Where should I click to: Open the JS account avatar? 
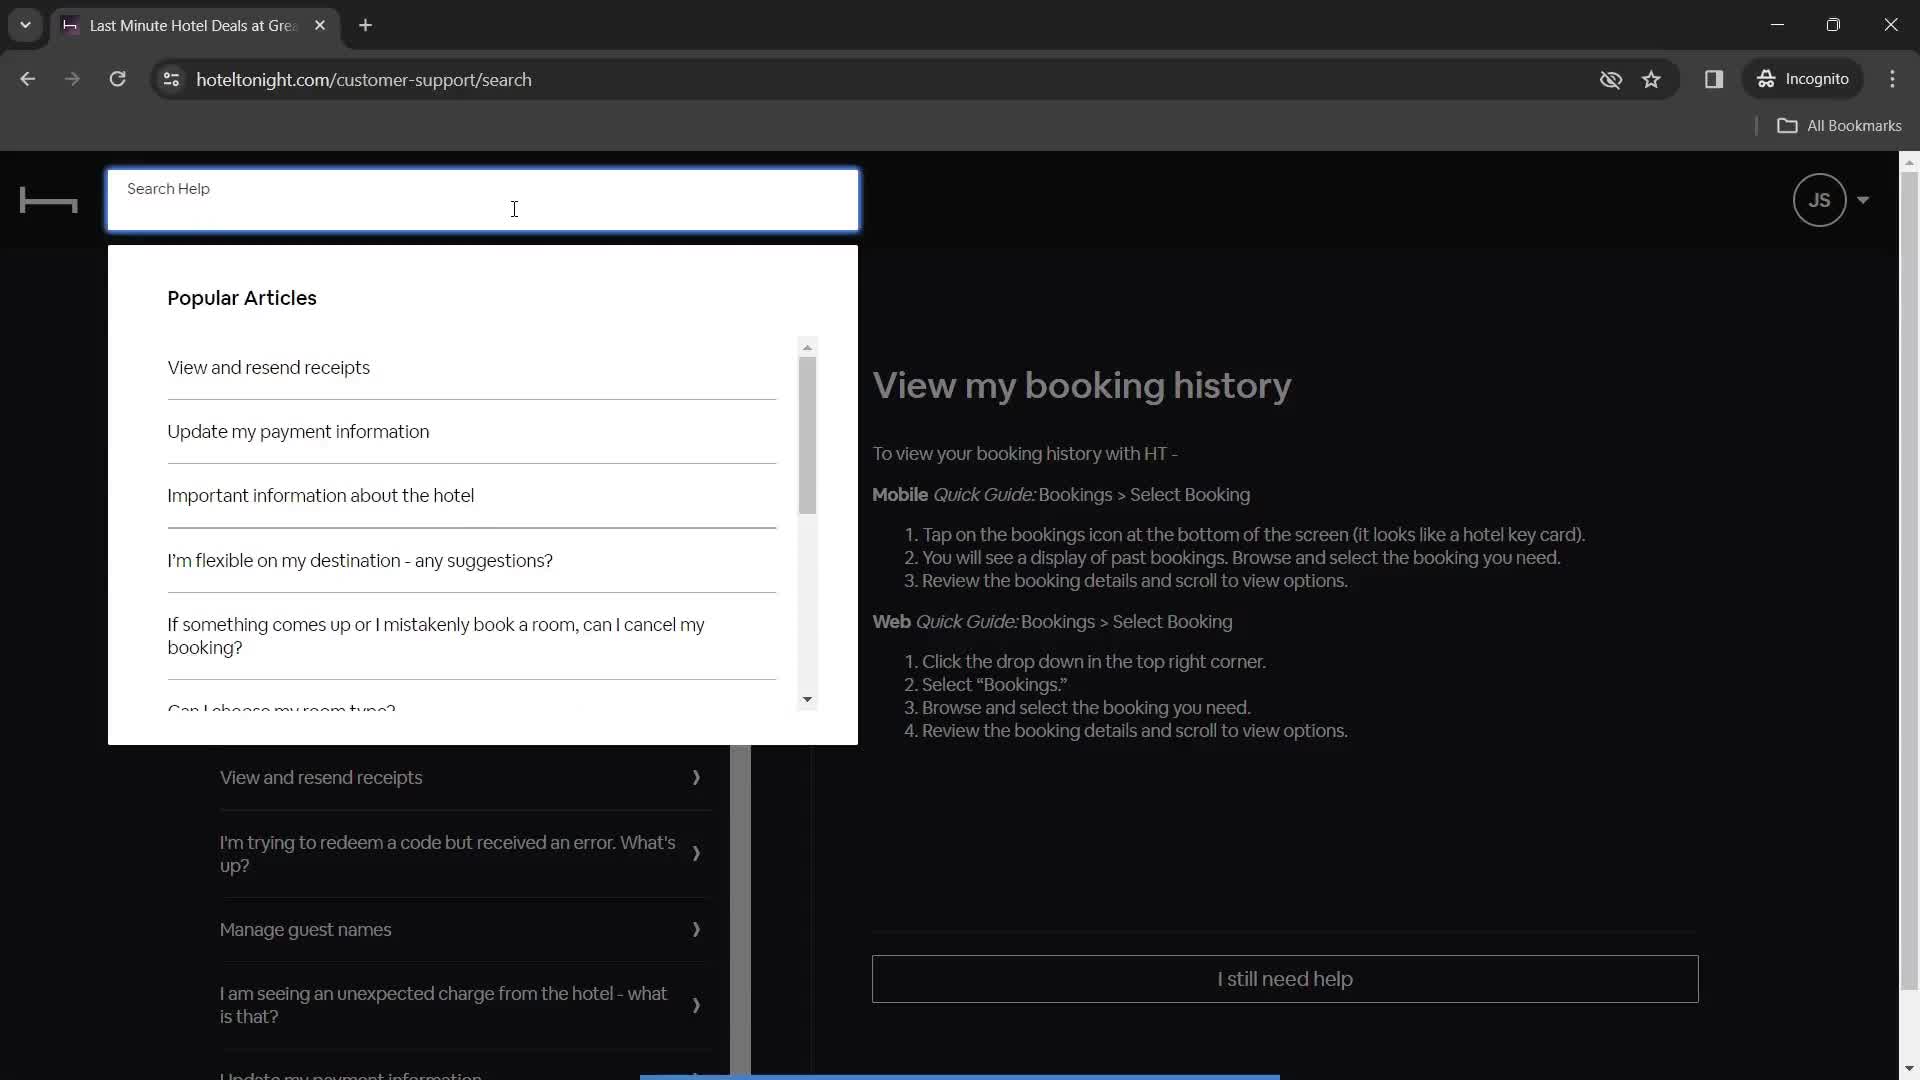[1819, 200]
